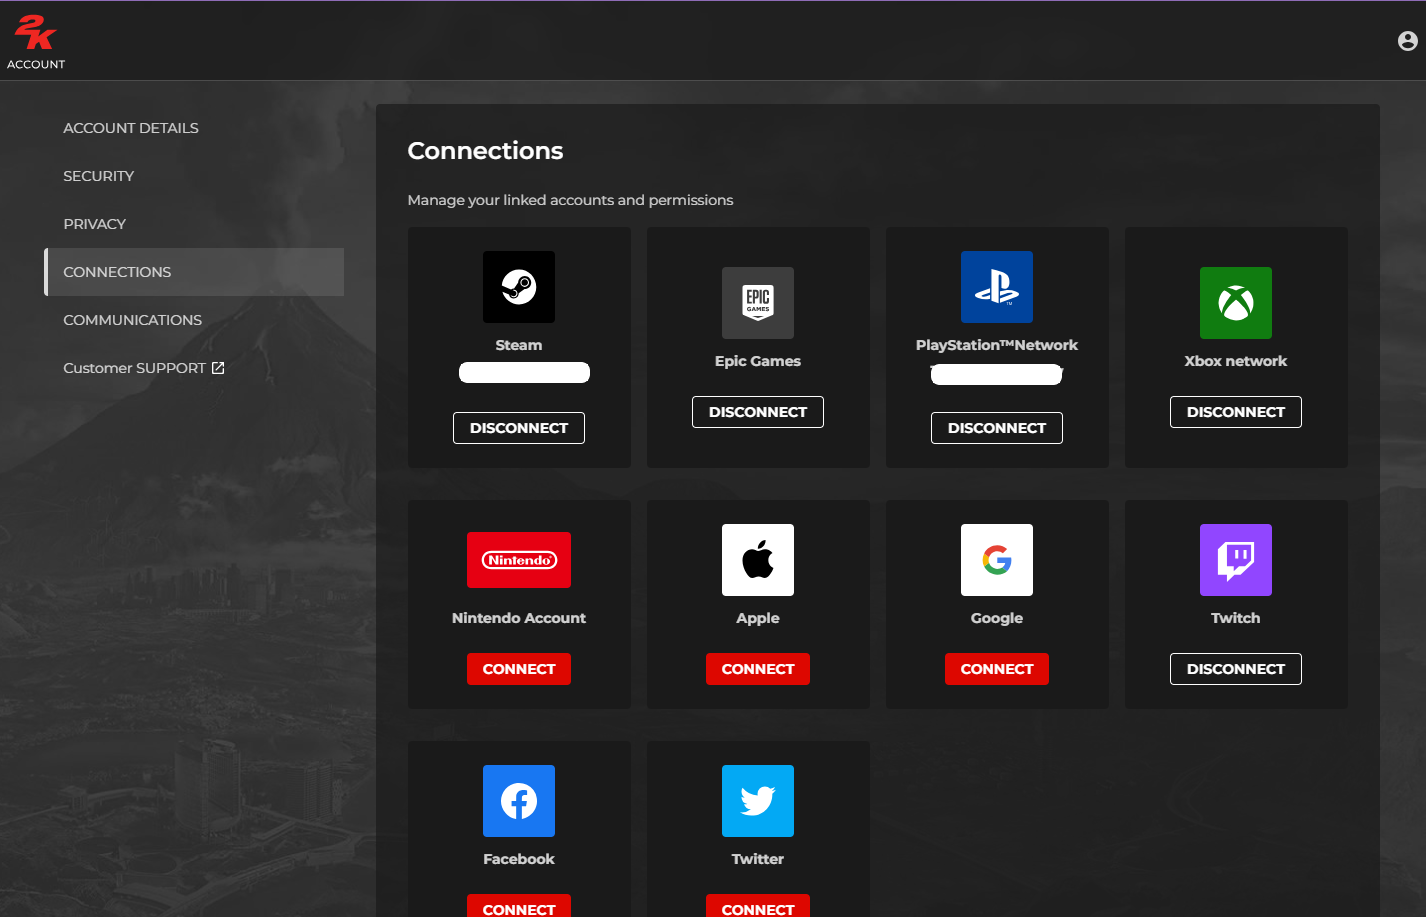Click the Epic Games logo icon
The image size is (1426, 917).
tap(757, 303)
